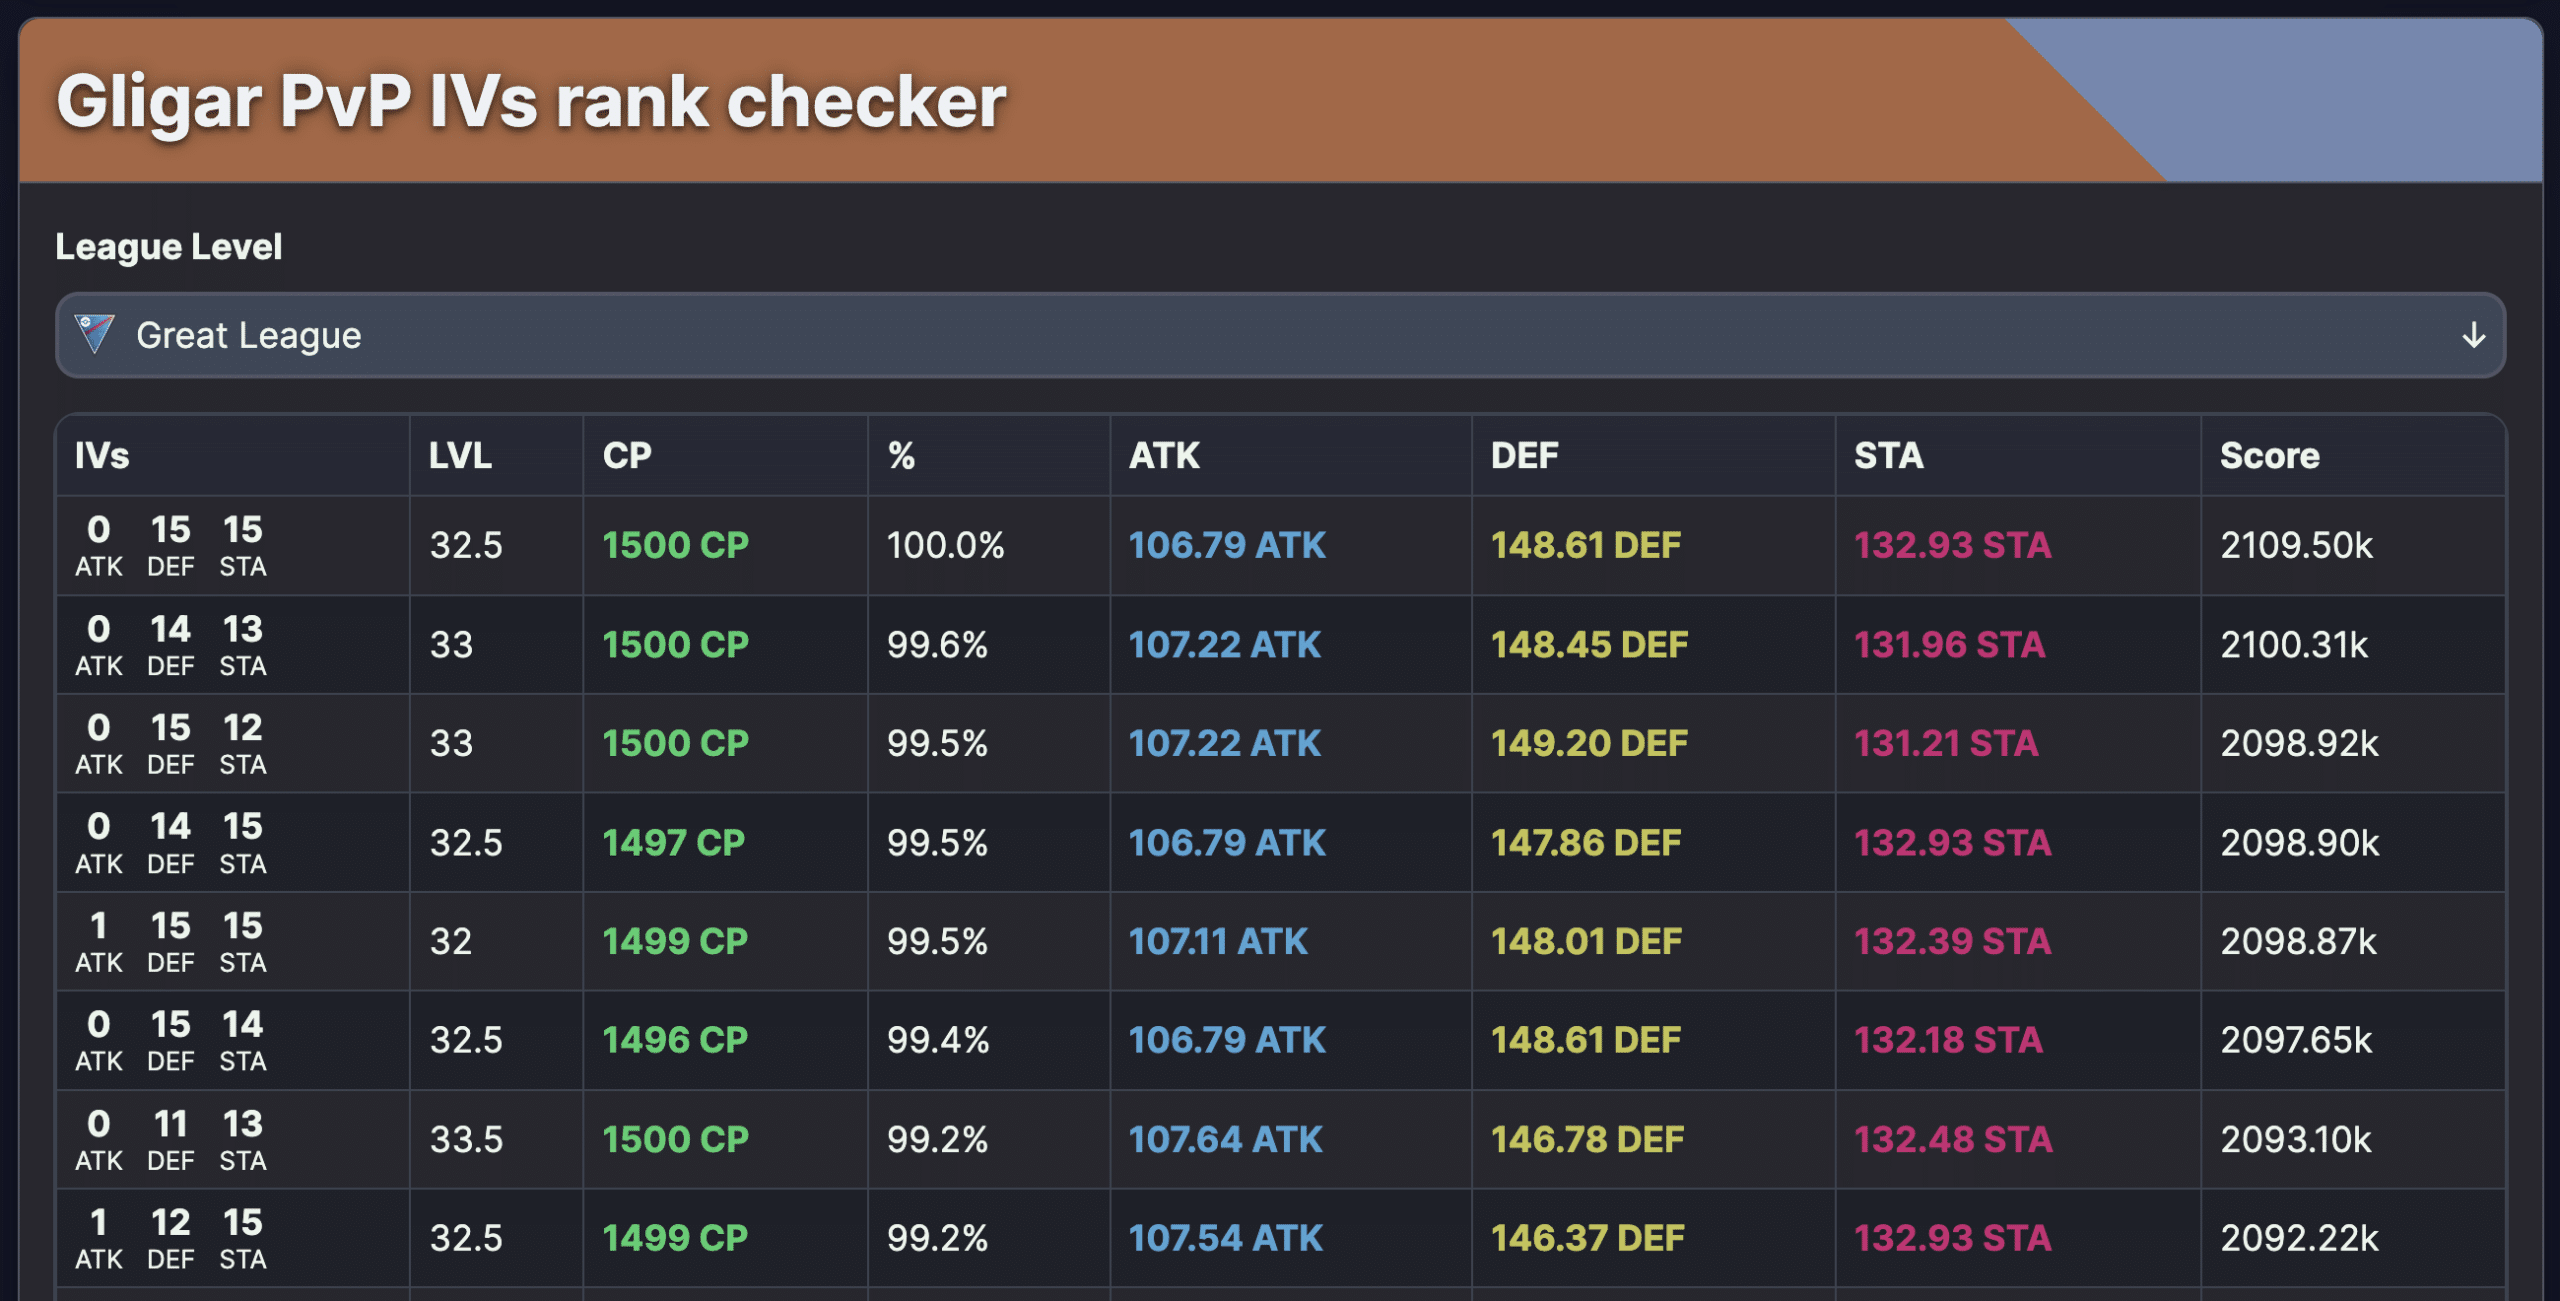Click the 132.18 STA value
Screen dimensions: 2560x1301
click(x=1948, y=1041)
